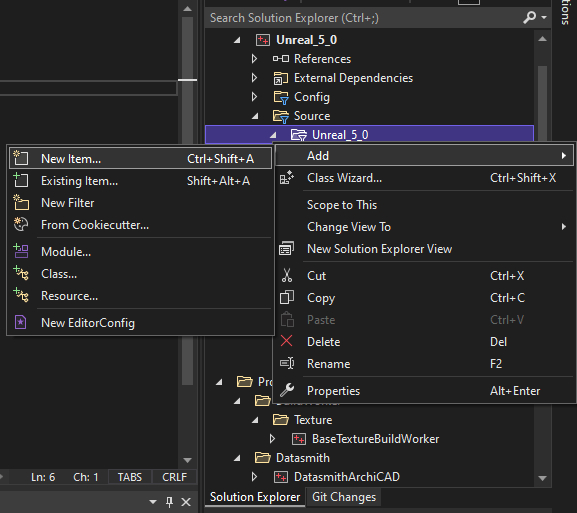Select the highlighted Unreal_5_0 filter row
Image resolution: width=577 pixels, height=513 pixels.
click(369, 134)
